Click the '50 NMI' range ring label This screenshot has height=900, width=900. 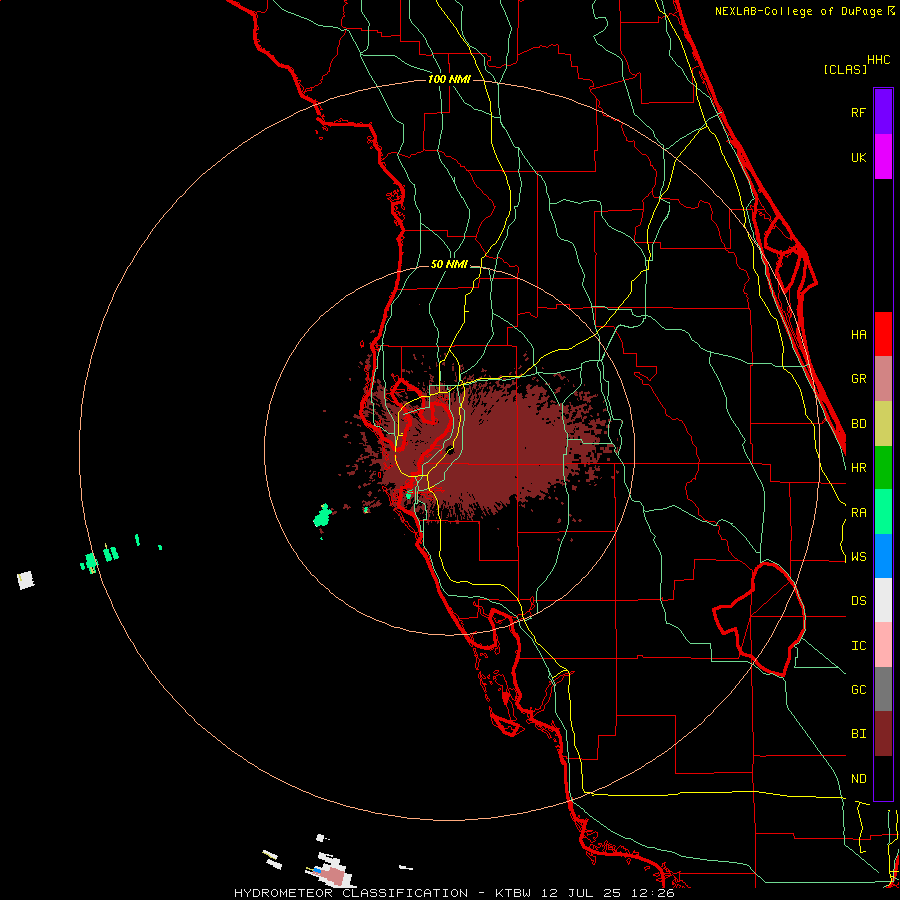pos(449,265)
